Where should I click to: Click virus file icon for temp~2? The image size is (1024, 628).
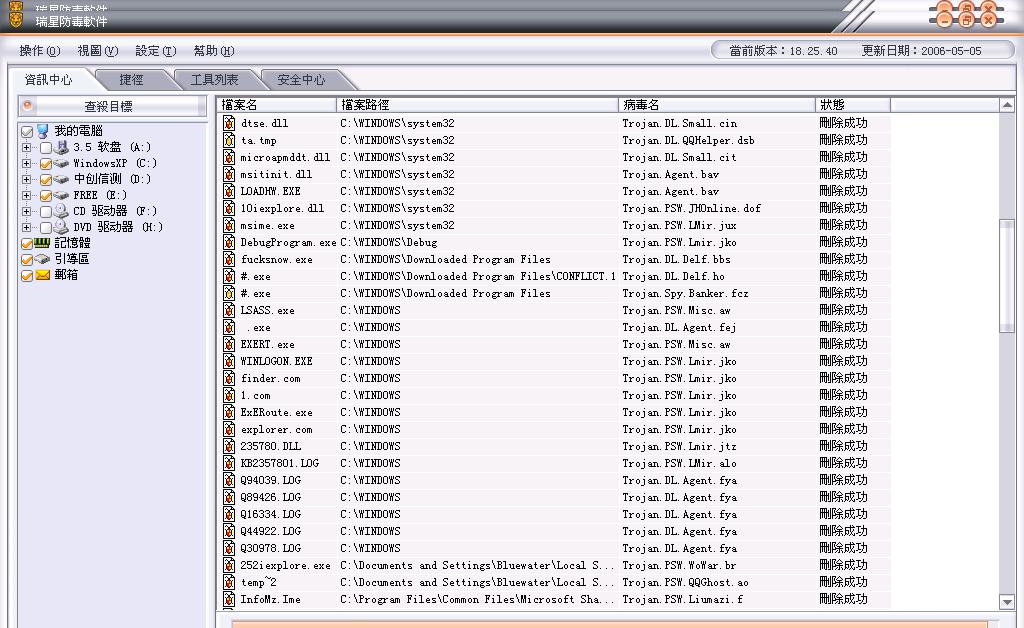pyautogui.click(x=229, y=582)
